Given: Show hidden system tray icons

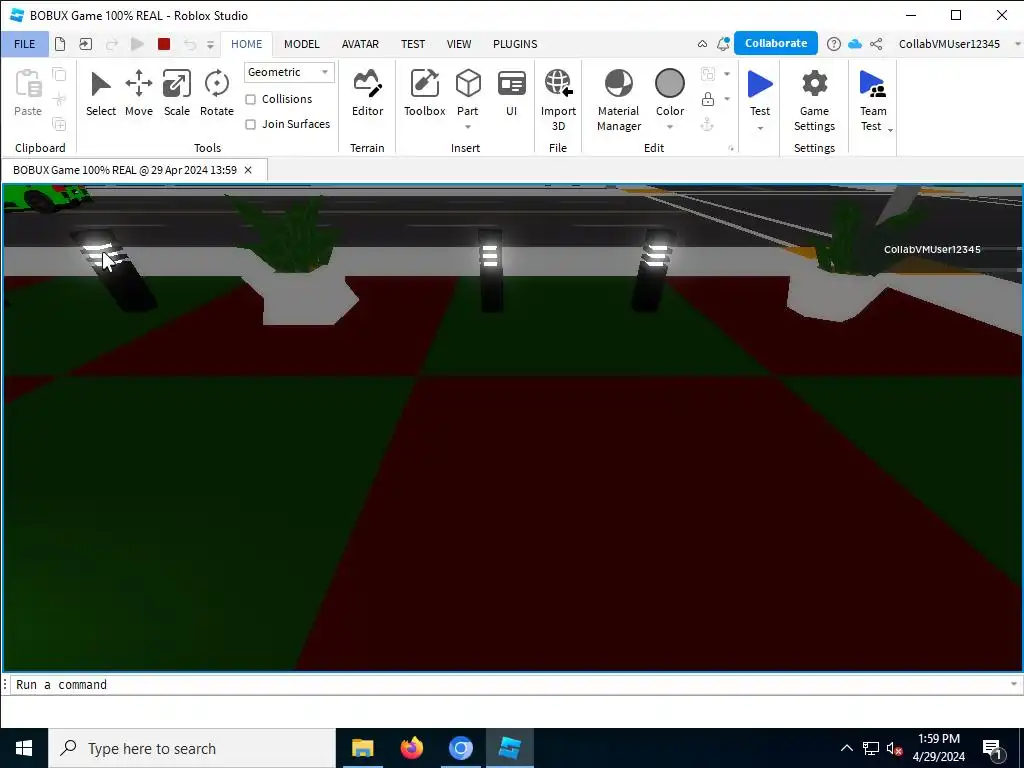Looking at the screenshot, I should 846,748.
